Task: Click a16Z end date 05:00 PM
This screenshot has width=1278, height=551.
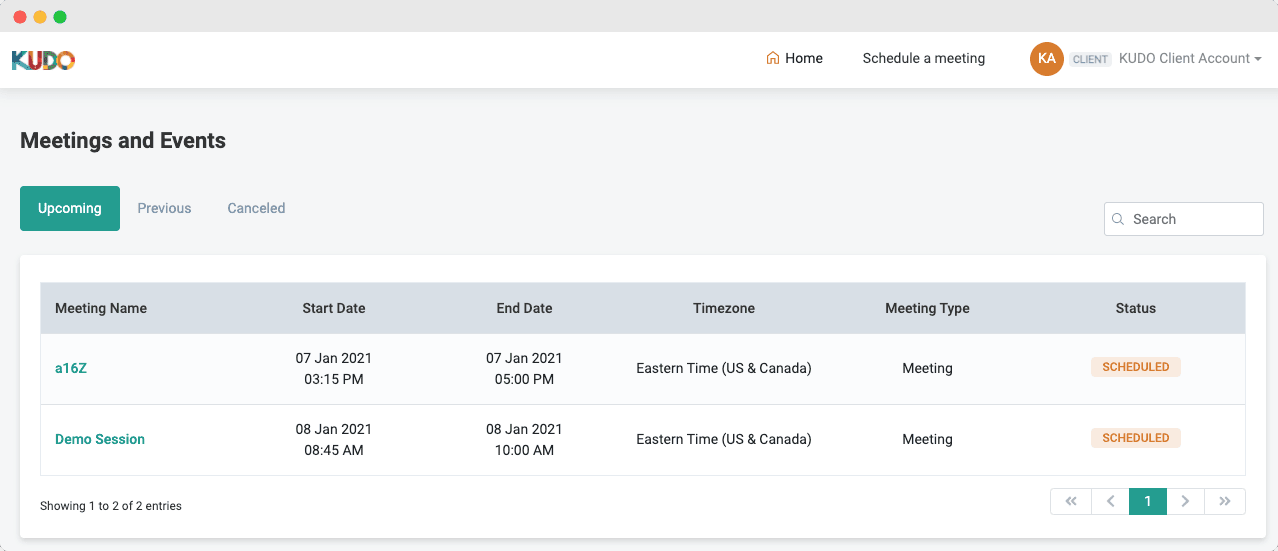Action: click(x=524, y=379)
